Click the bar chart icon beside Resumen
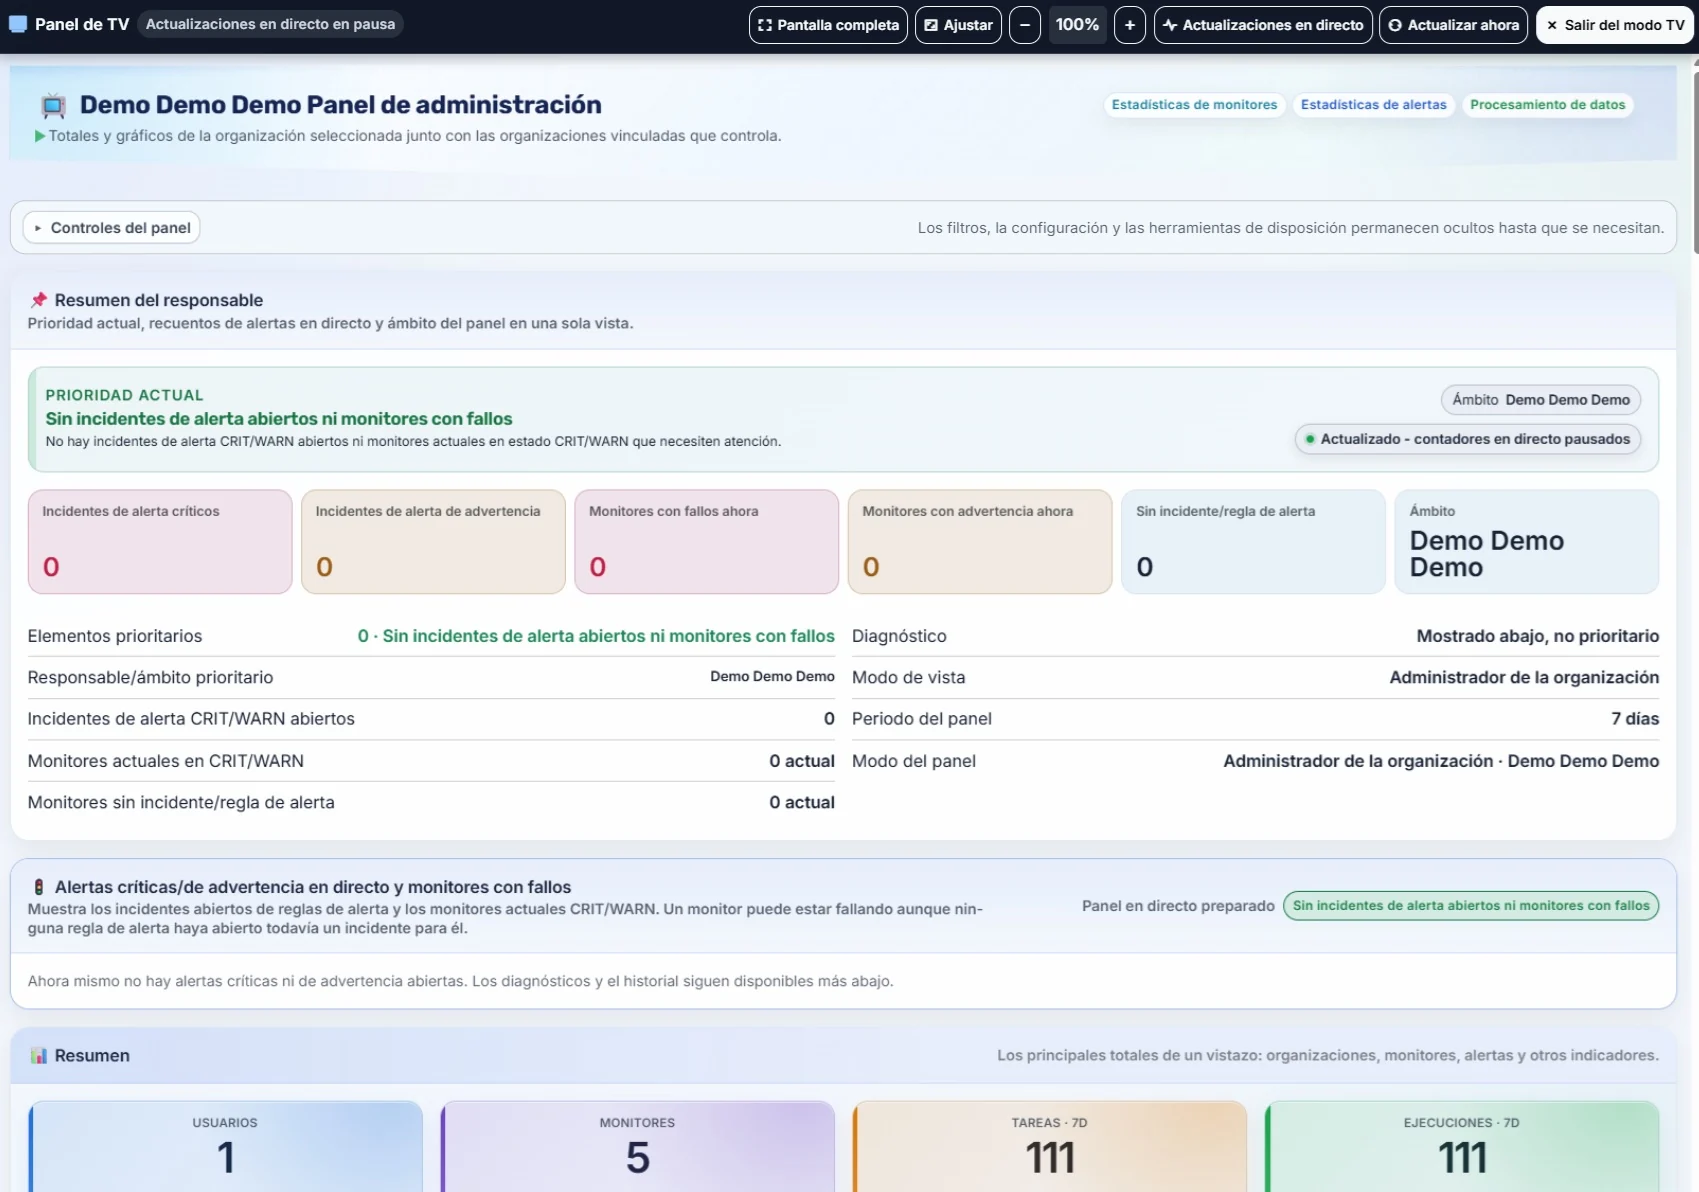1699x1192 pixels. click(39, 1056)
